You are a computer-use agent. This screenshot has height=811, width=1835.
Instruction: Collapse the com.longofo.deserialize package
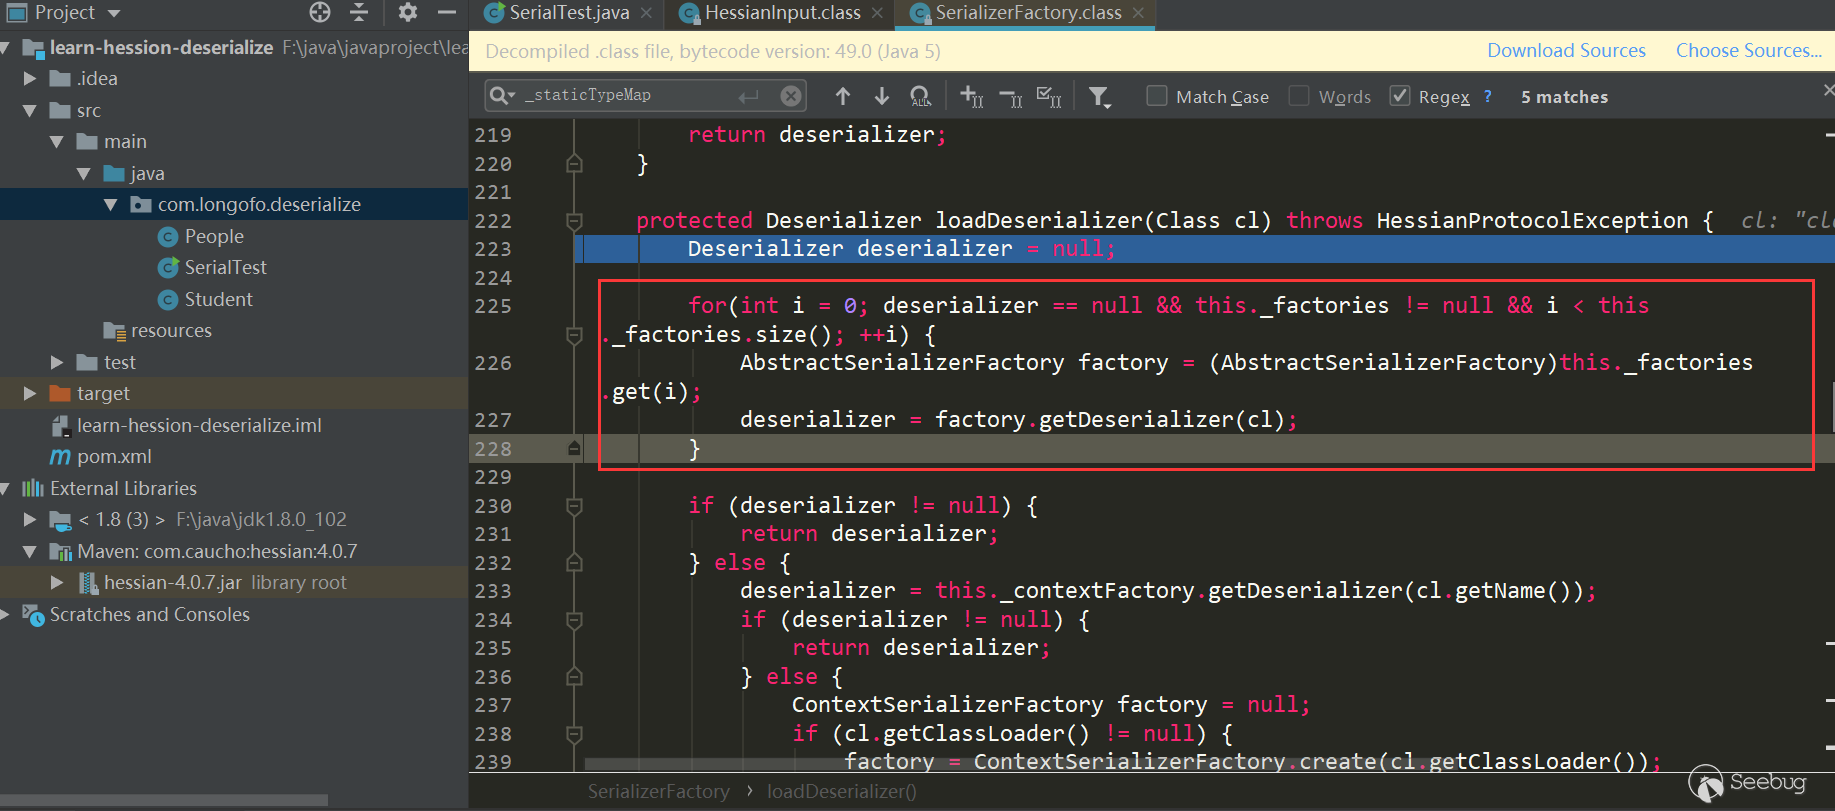111,204
